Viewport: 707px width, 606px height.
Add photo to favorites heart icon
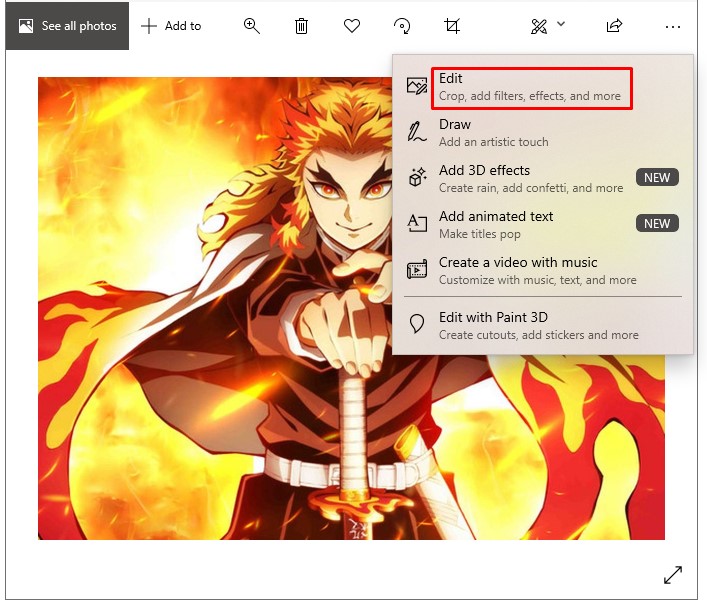352,26
